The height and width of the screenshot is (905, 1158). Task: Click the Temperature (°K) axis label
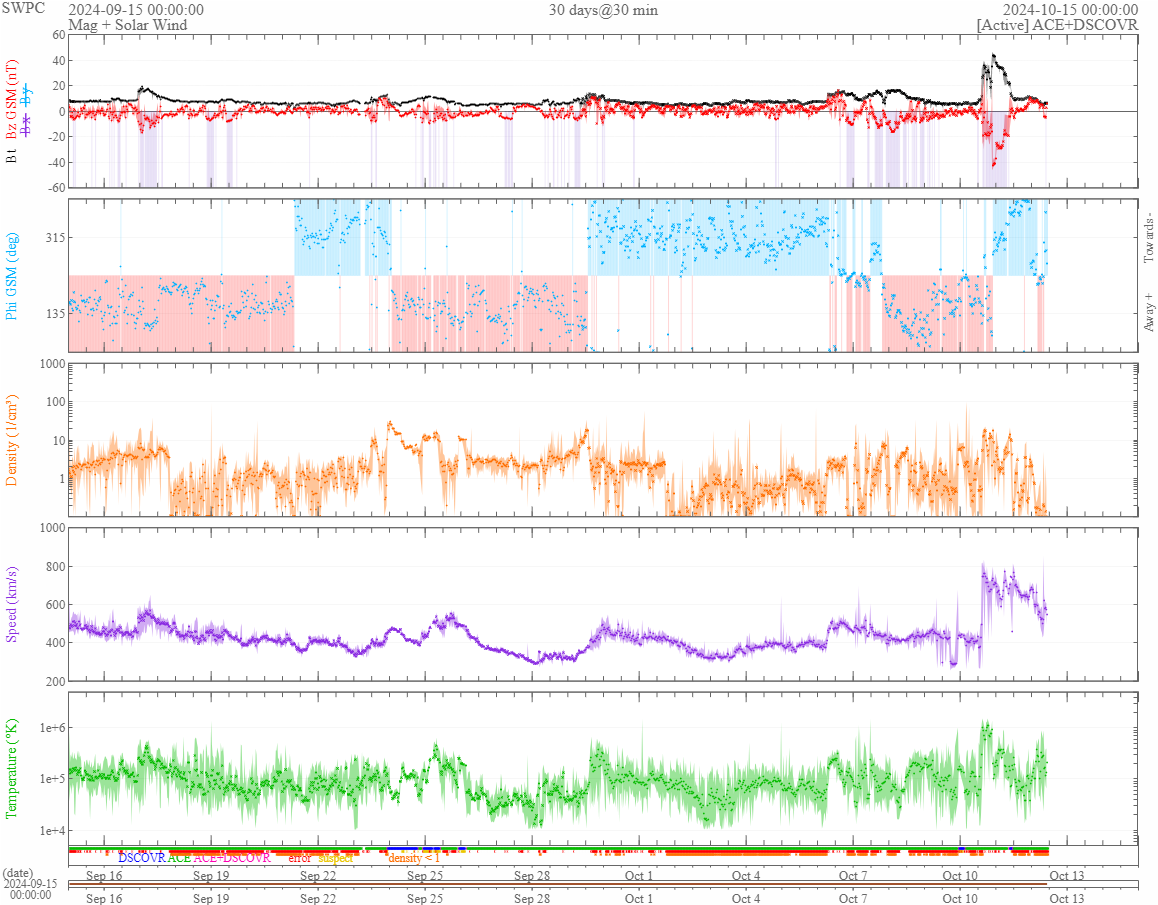[x=13, y=766]
